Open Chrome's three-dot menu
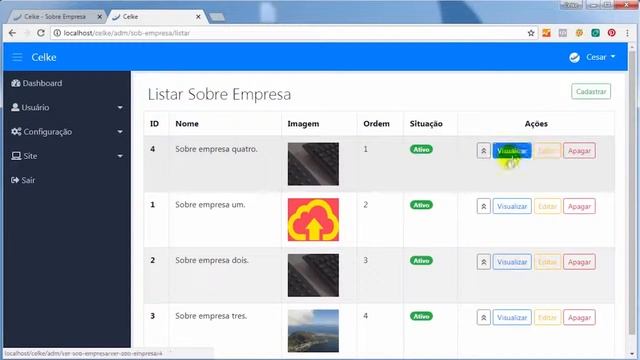The image size is (640, 360). click(x=627, y=33)
